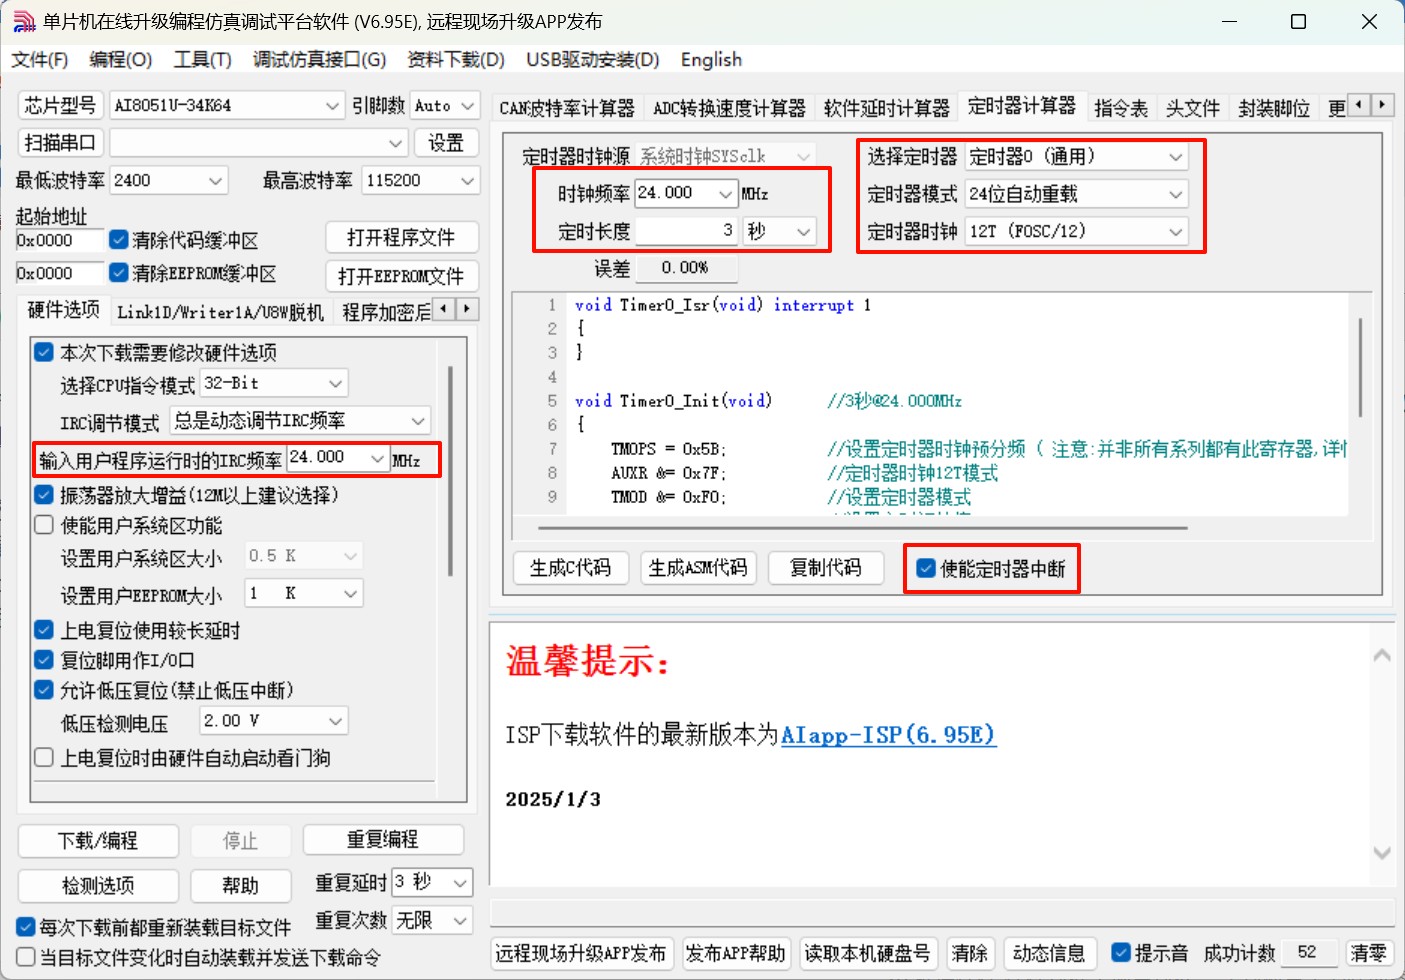This screenshot has width=1405, height=980.
Task: Toggle 每次下载前都重新装载目标文件
Action: pos(26,927)
